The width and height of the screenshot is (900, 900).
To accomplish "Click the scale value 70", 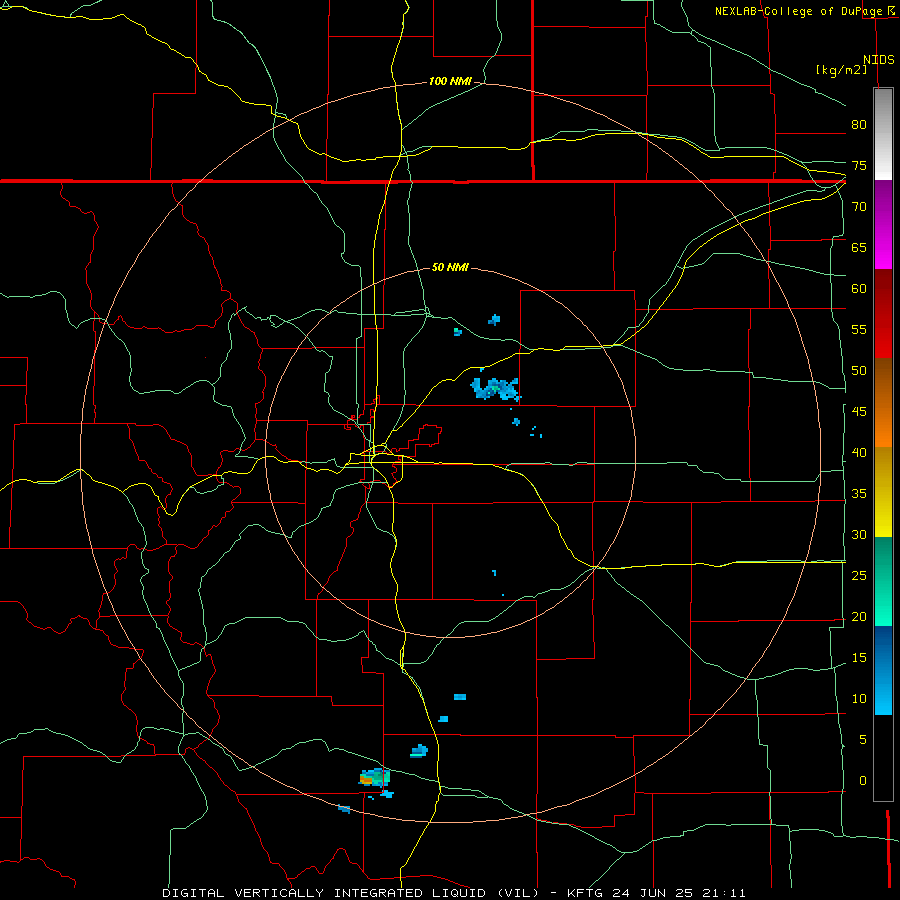I will [x=859, y=207].
